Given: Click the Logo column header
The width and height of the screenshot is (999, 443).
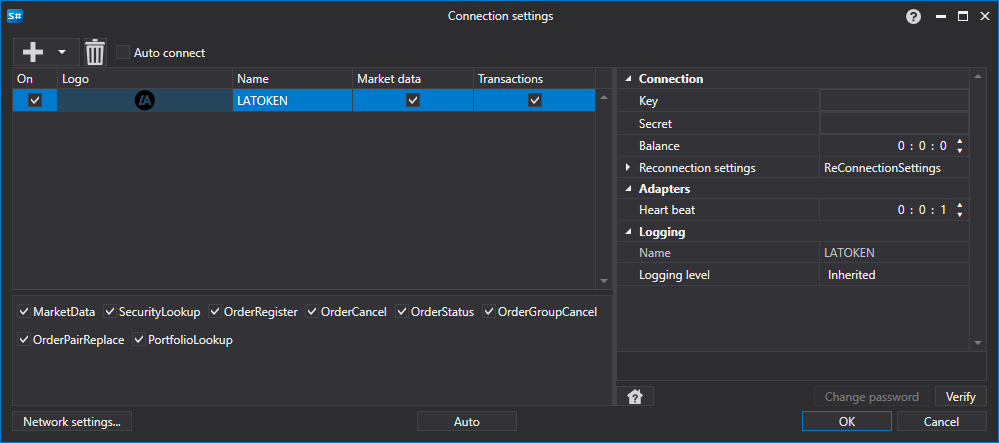Looking at the screenshot, I should tap(145, 79).
